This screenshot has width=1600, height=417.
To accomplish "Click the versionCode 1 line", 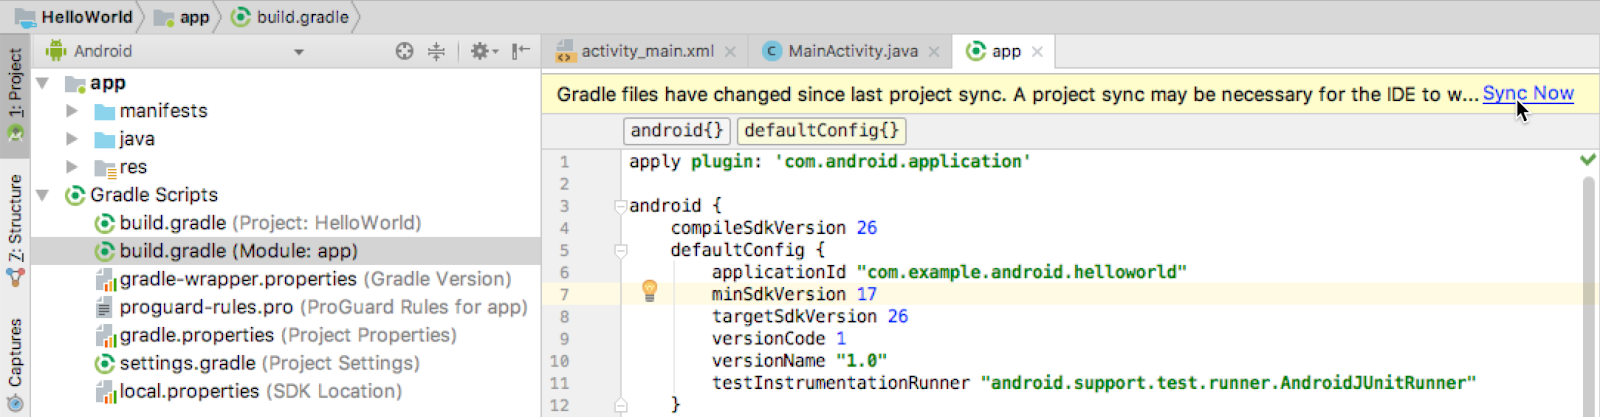I will [x=779, y=338].
